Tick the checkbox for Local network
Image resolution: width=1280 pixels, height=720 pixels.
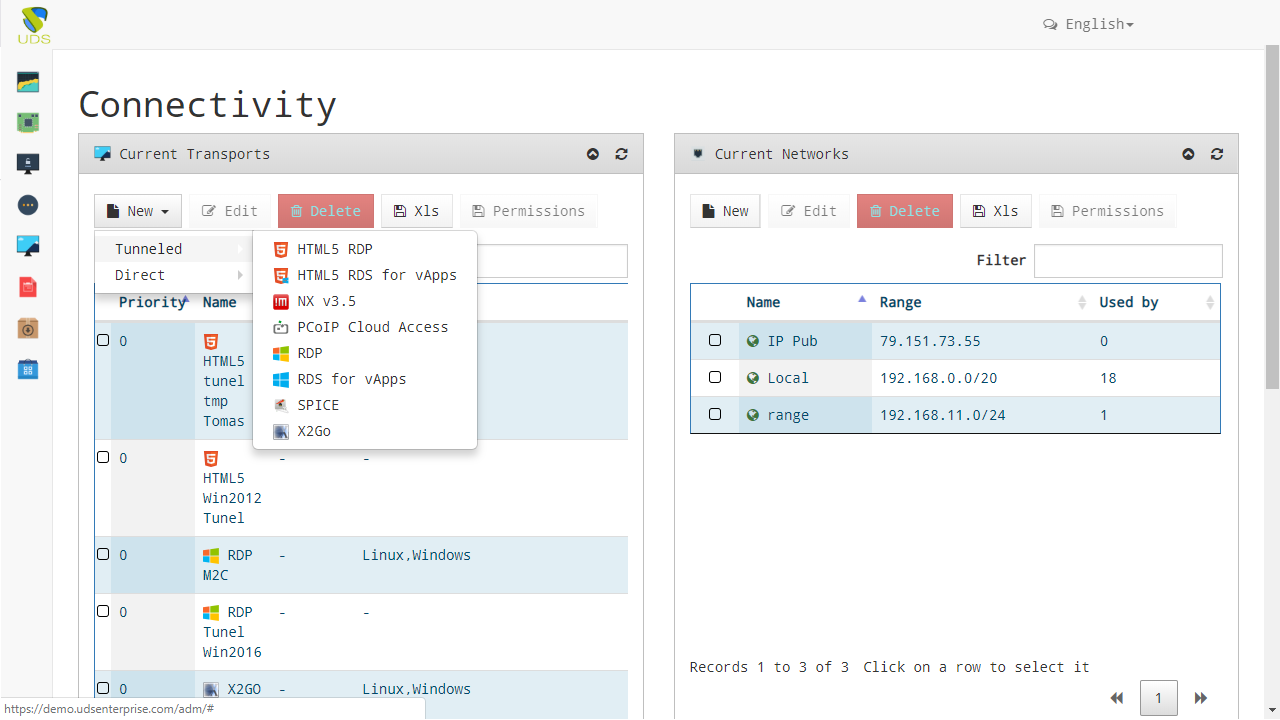click(x=715, y=378)
